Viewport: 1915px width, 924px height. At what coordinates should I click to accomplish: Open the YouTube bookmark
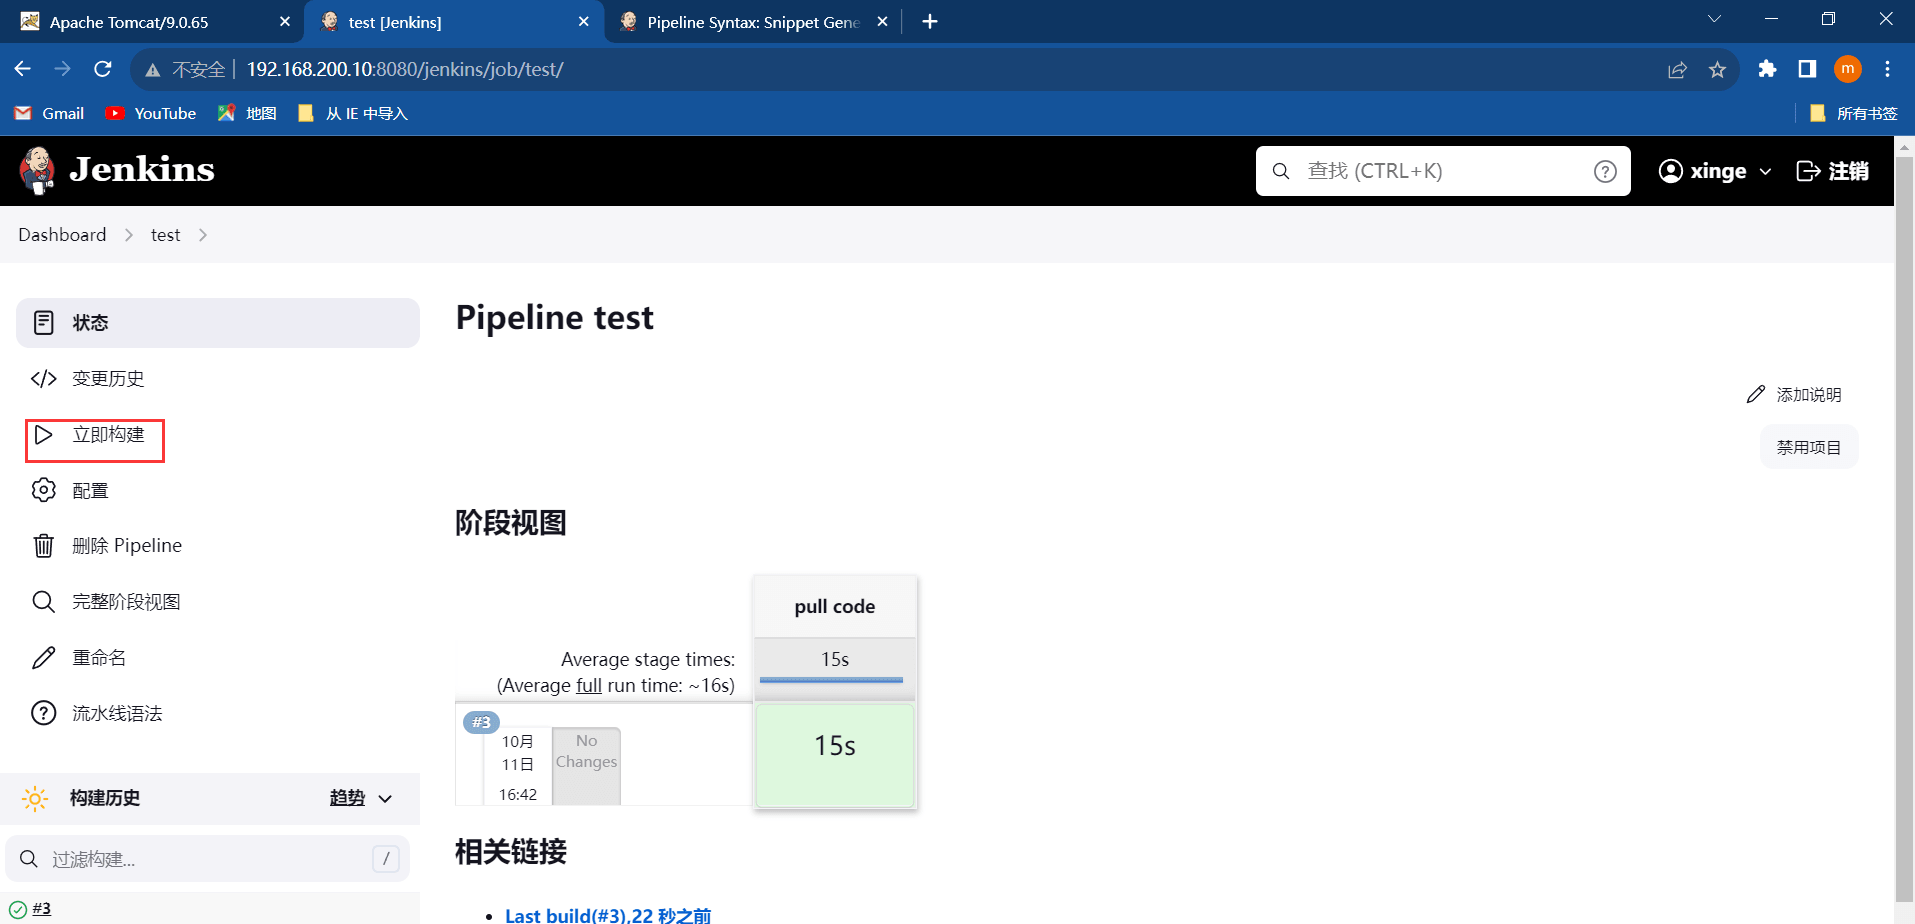pos(151,114)
